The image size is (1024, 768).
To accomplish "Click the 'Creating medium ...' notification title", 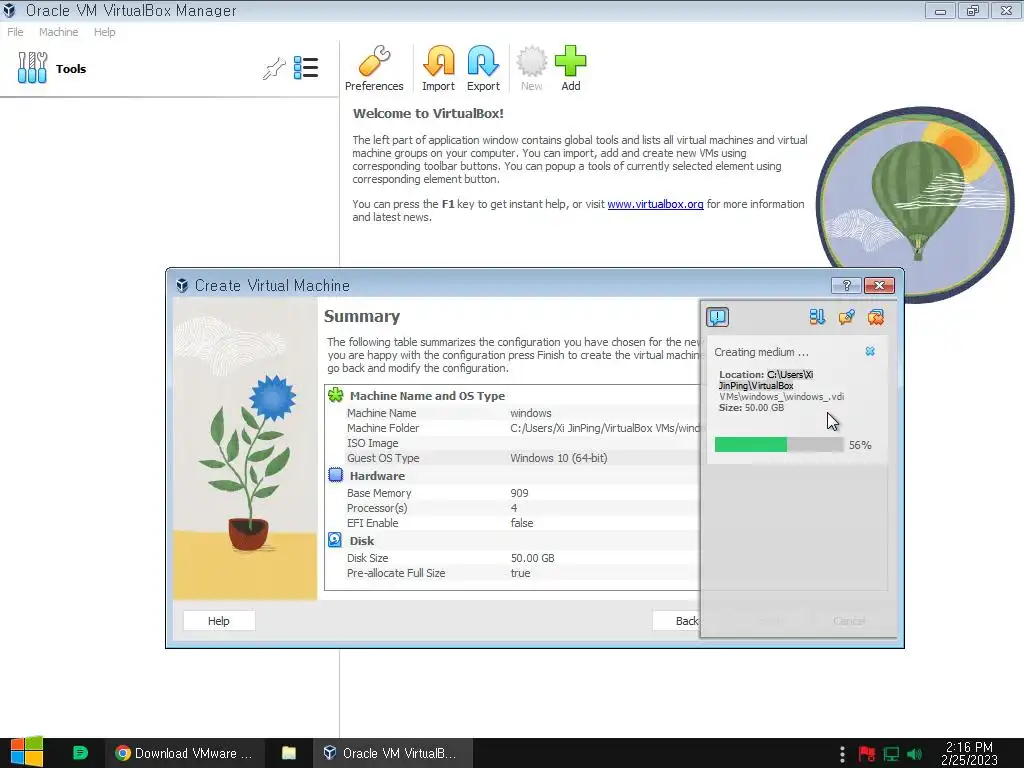I will (761, 352).
